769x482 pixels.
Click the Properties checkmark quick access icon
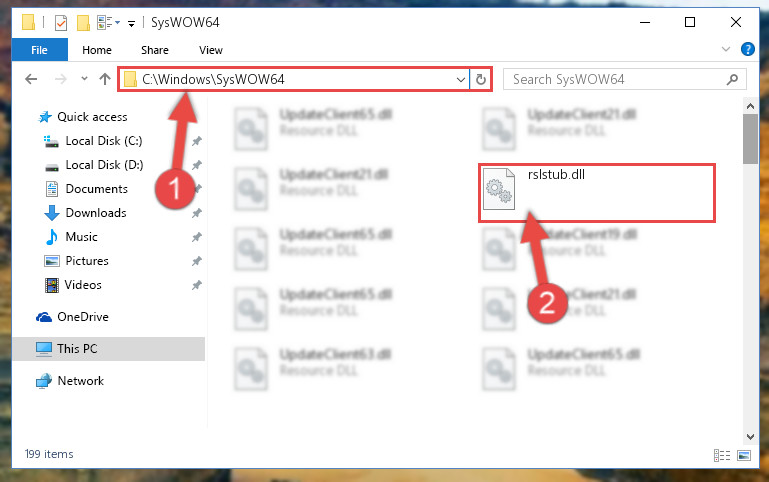[x=61, y=23]
